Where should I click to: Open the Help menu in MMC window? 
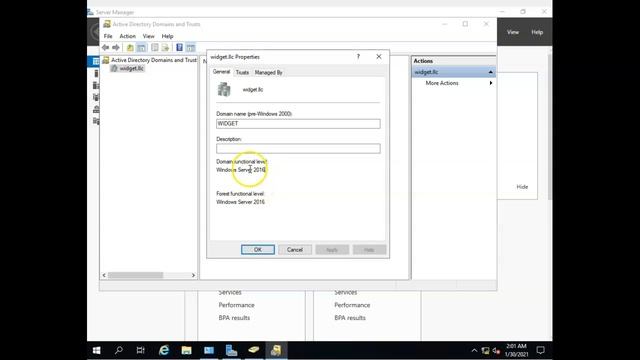[167, 36]
